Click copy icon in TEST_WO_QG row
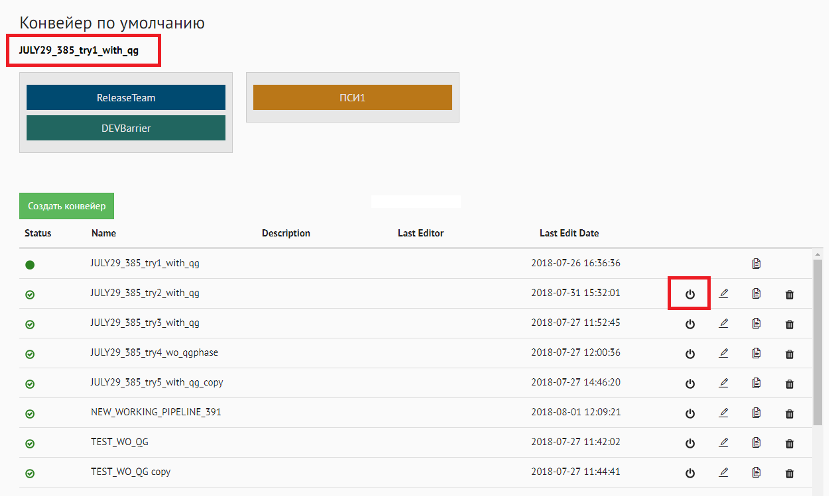The height and width of the screenshot is (496, 829). [757, 443]
